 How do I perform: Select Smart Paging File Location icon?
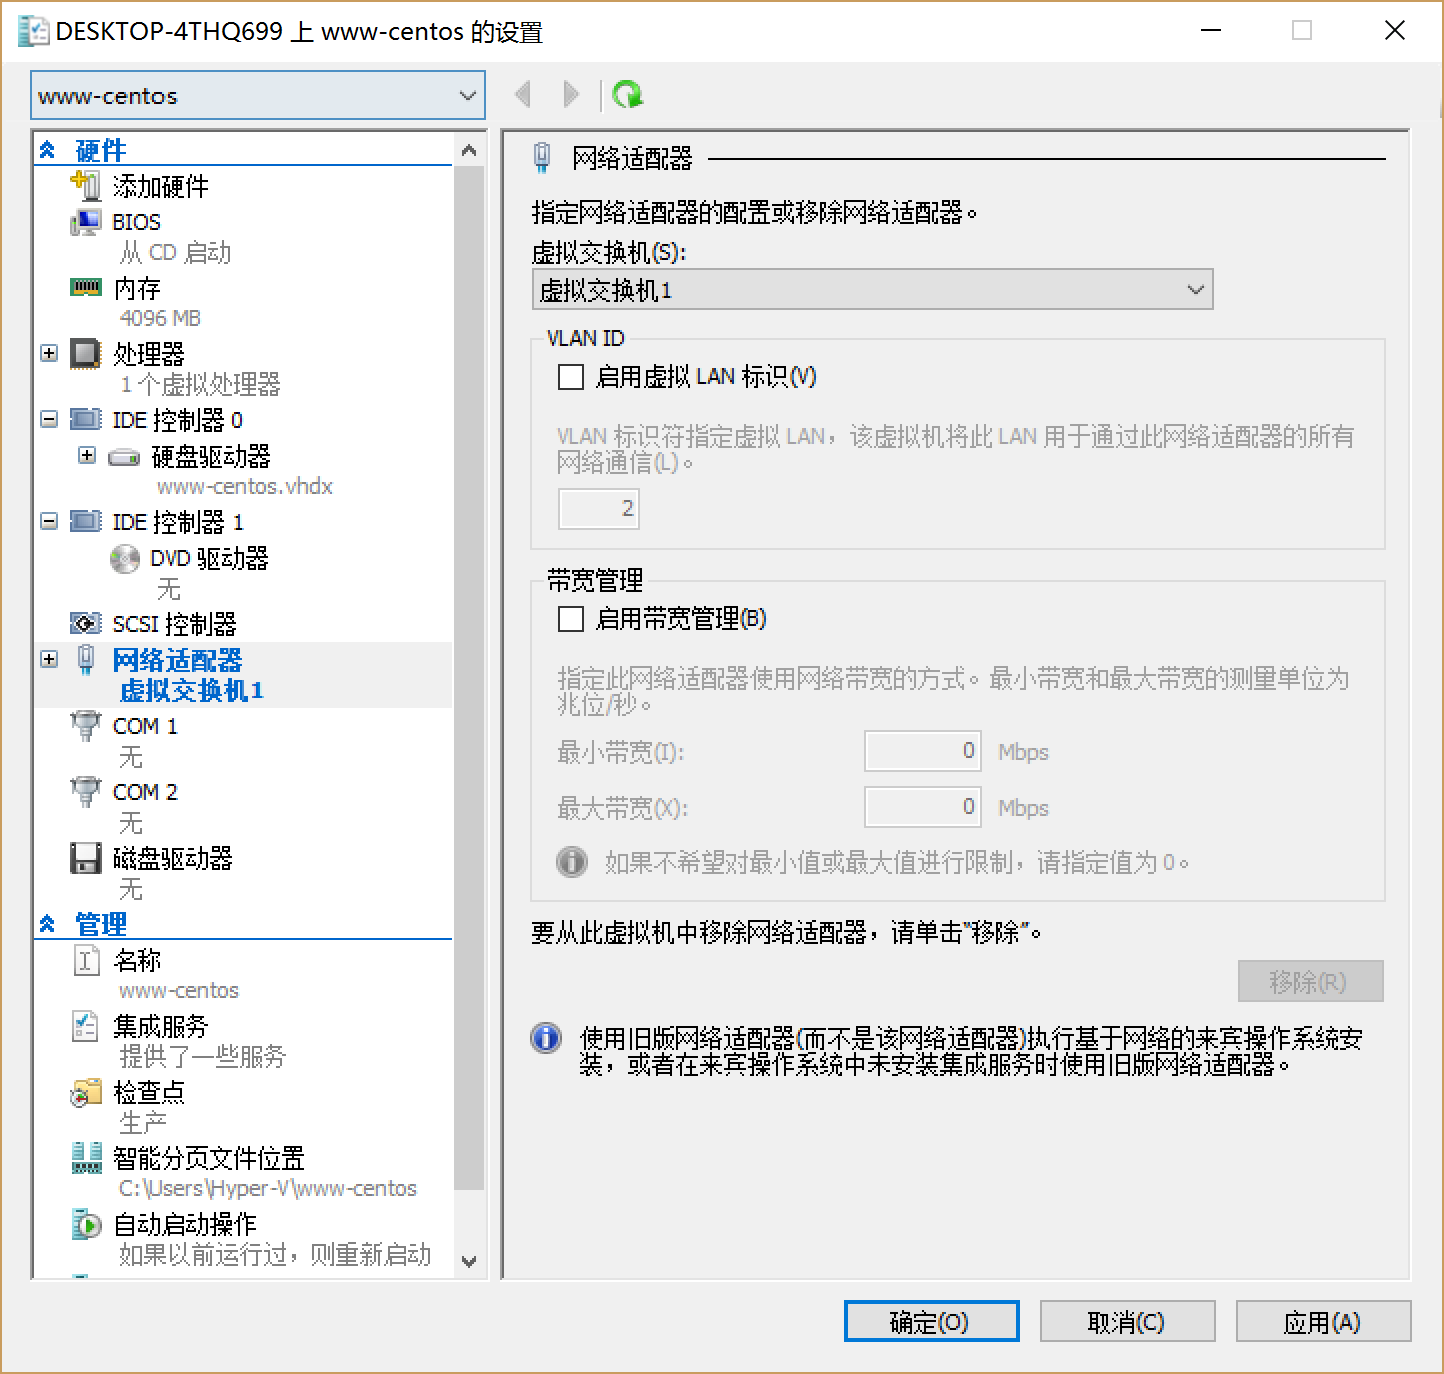click(x=86, y=1158)
